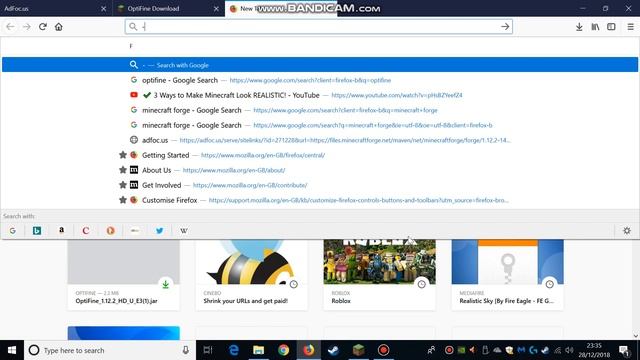Viewport: 640px width, 360px height.
Task: Launch Google Chrome from the taskbar
Action: [283, 350]
